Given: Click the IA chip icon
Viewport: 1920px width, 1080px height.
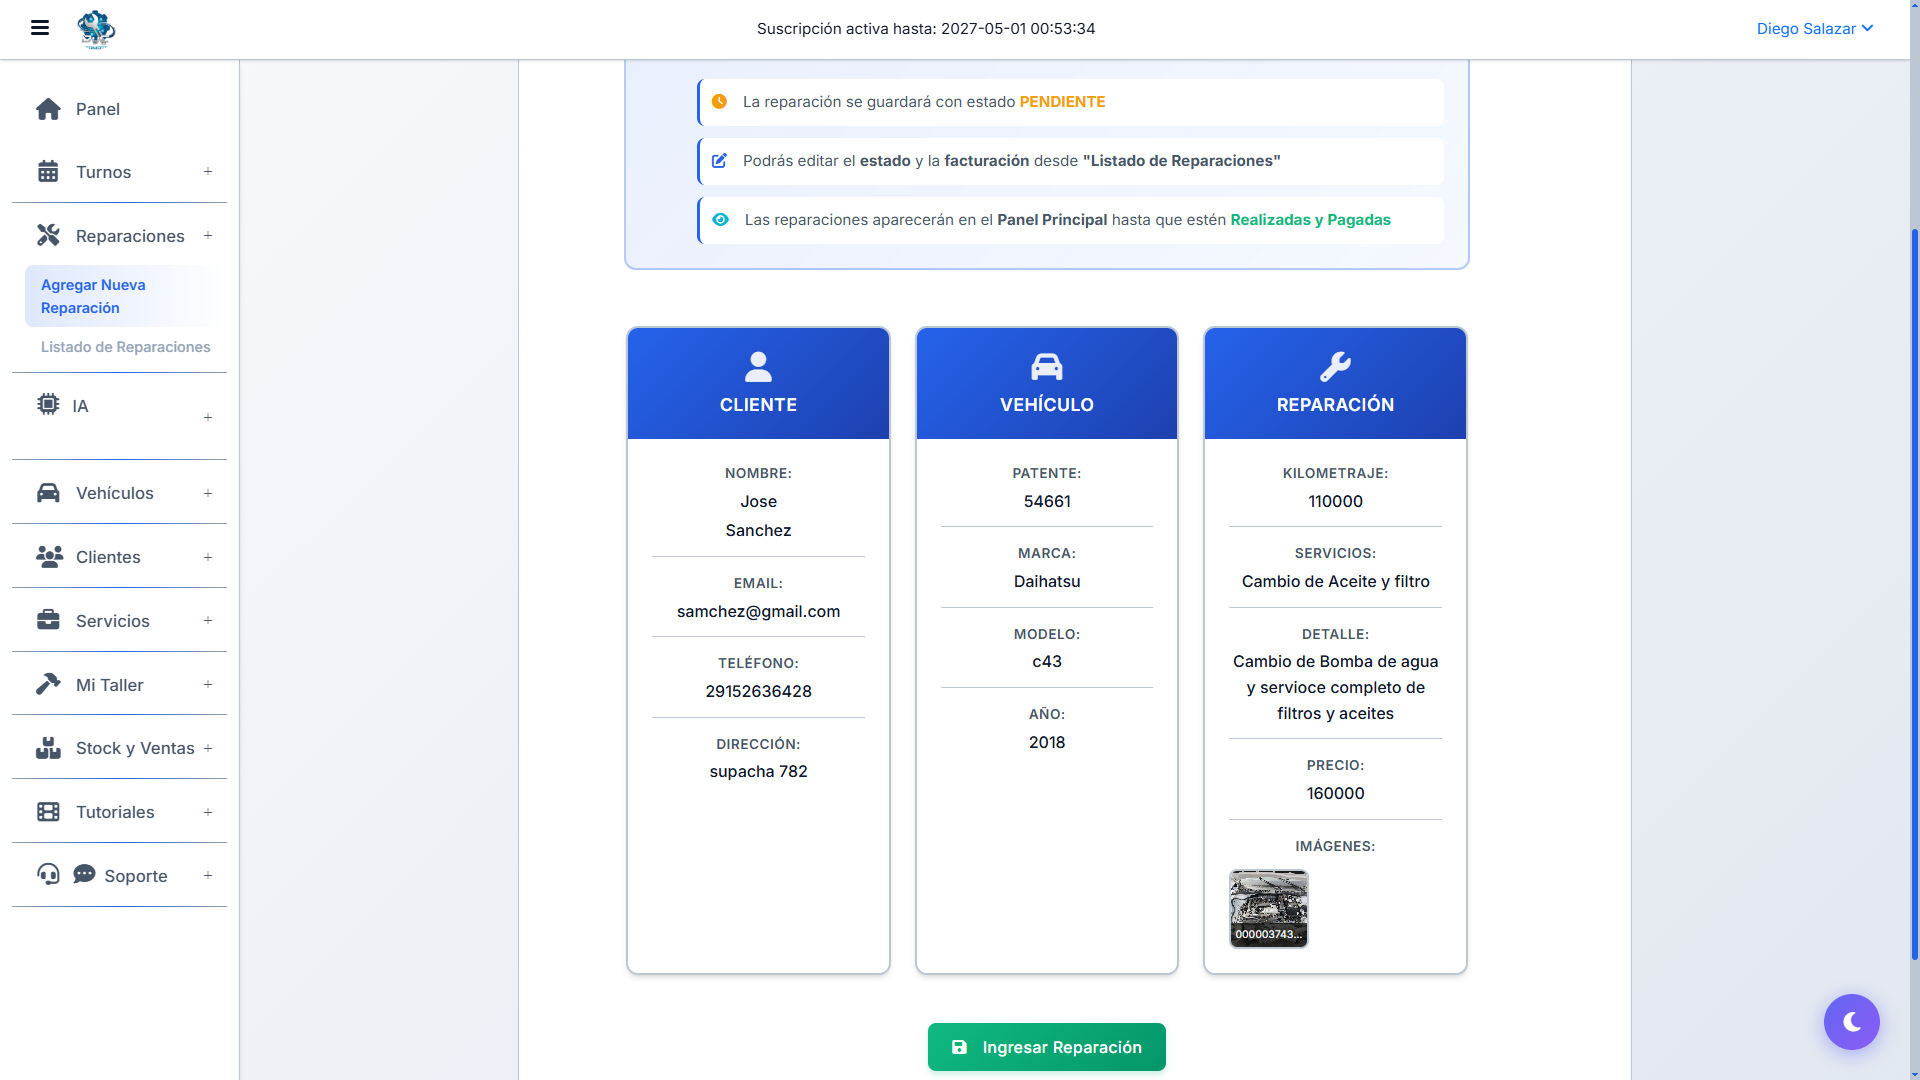Looking at the screenshot, I should [x=48, y=404].
